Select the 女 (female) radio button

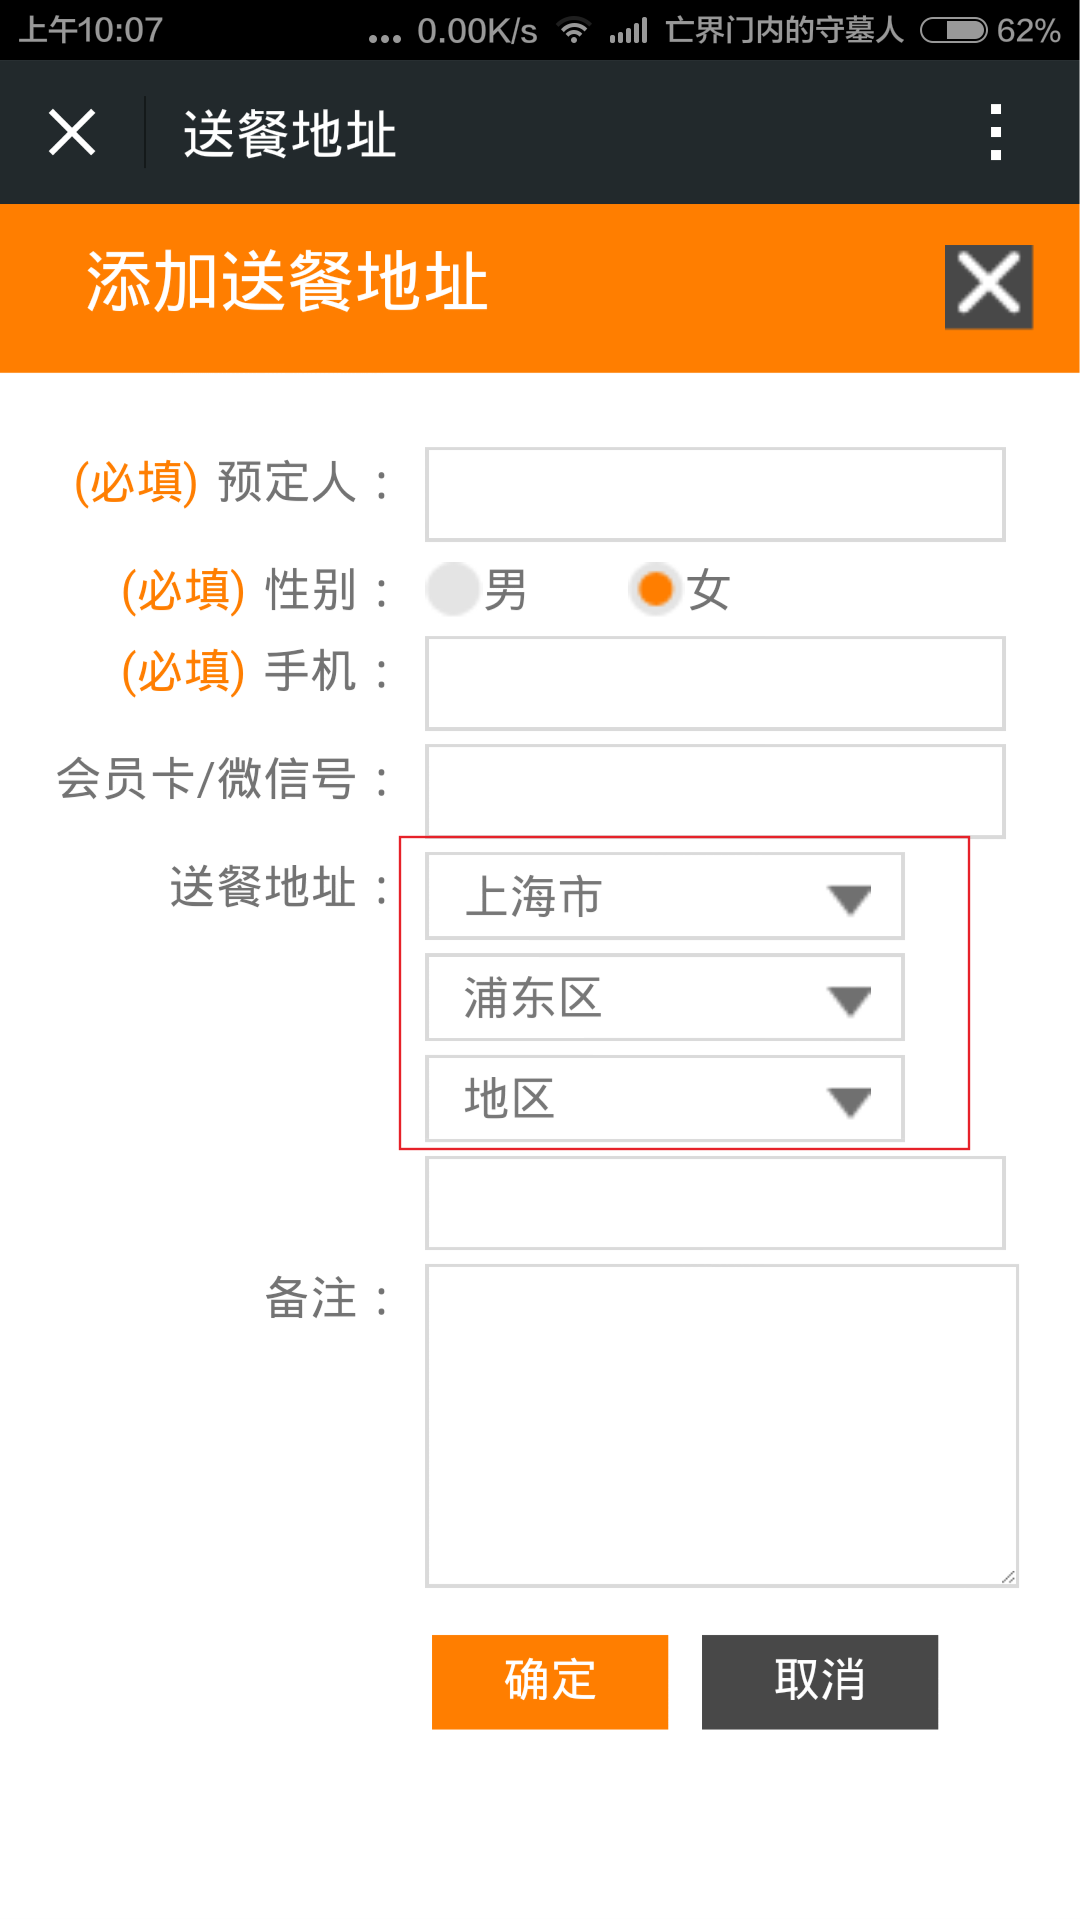click(655, 589)
